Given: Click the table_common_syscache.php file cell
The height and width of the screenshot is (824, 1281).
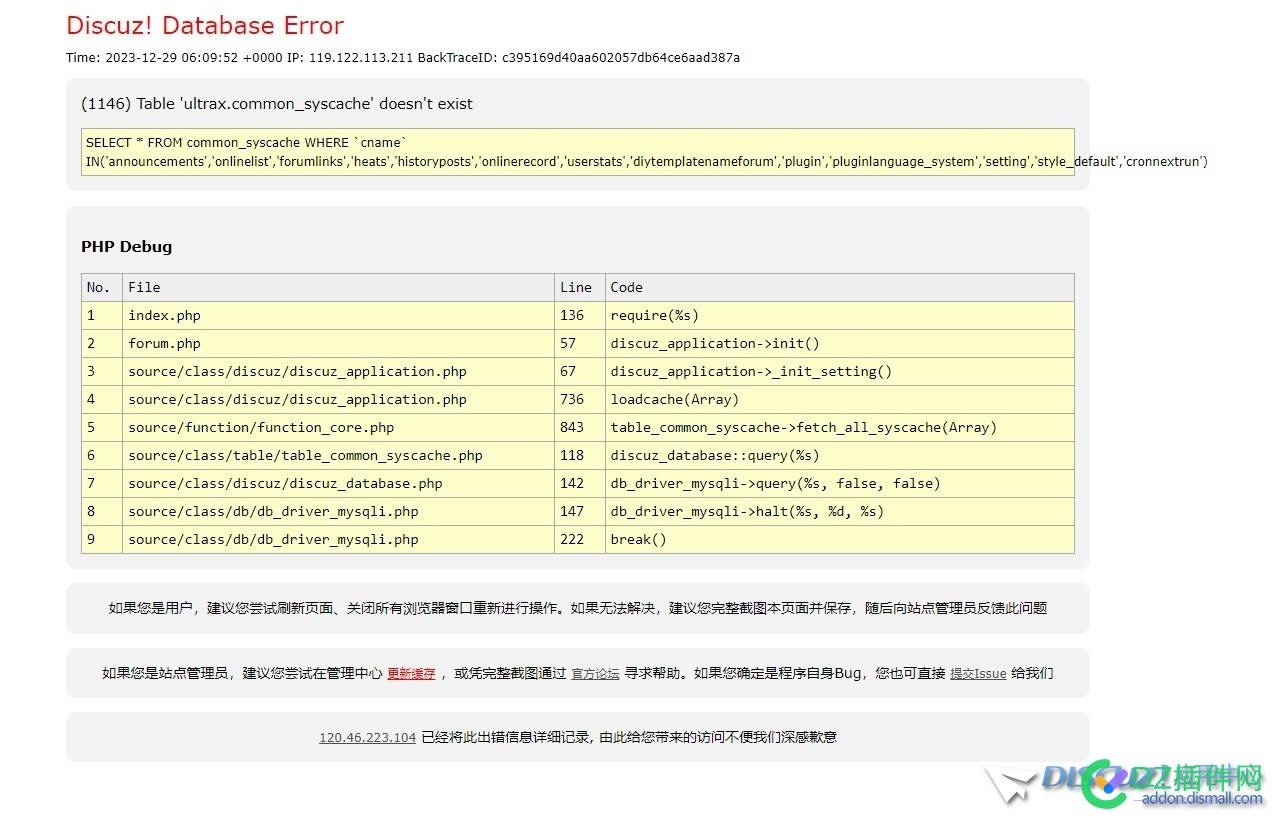Looking at the screenshot, I should coord(338,455).
